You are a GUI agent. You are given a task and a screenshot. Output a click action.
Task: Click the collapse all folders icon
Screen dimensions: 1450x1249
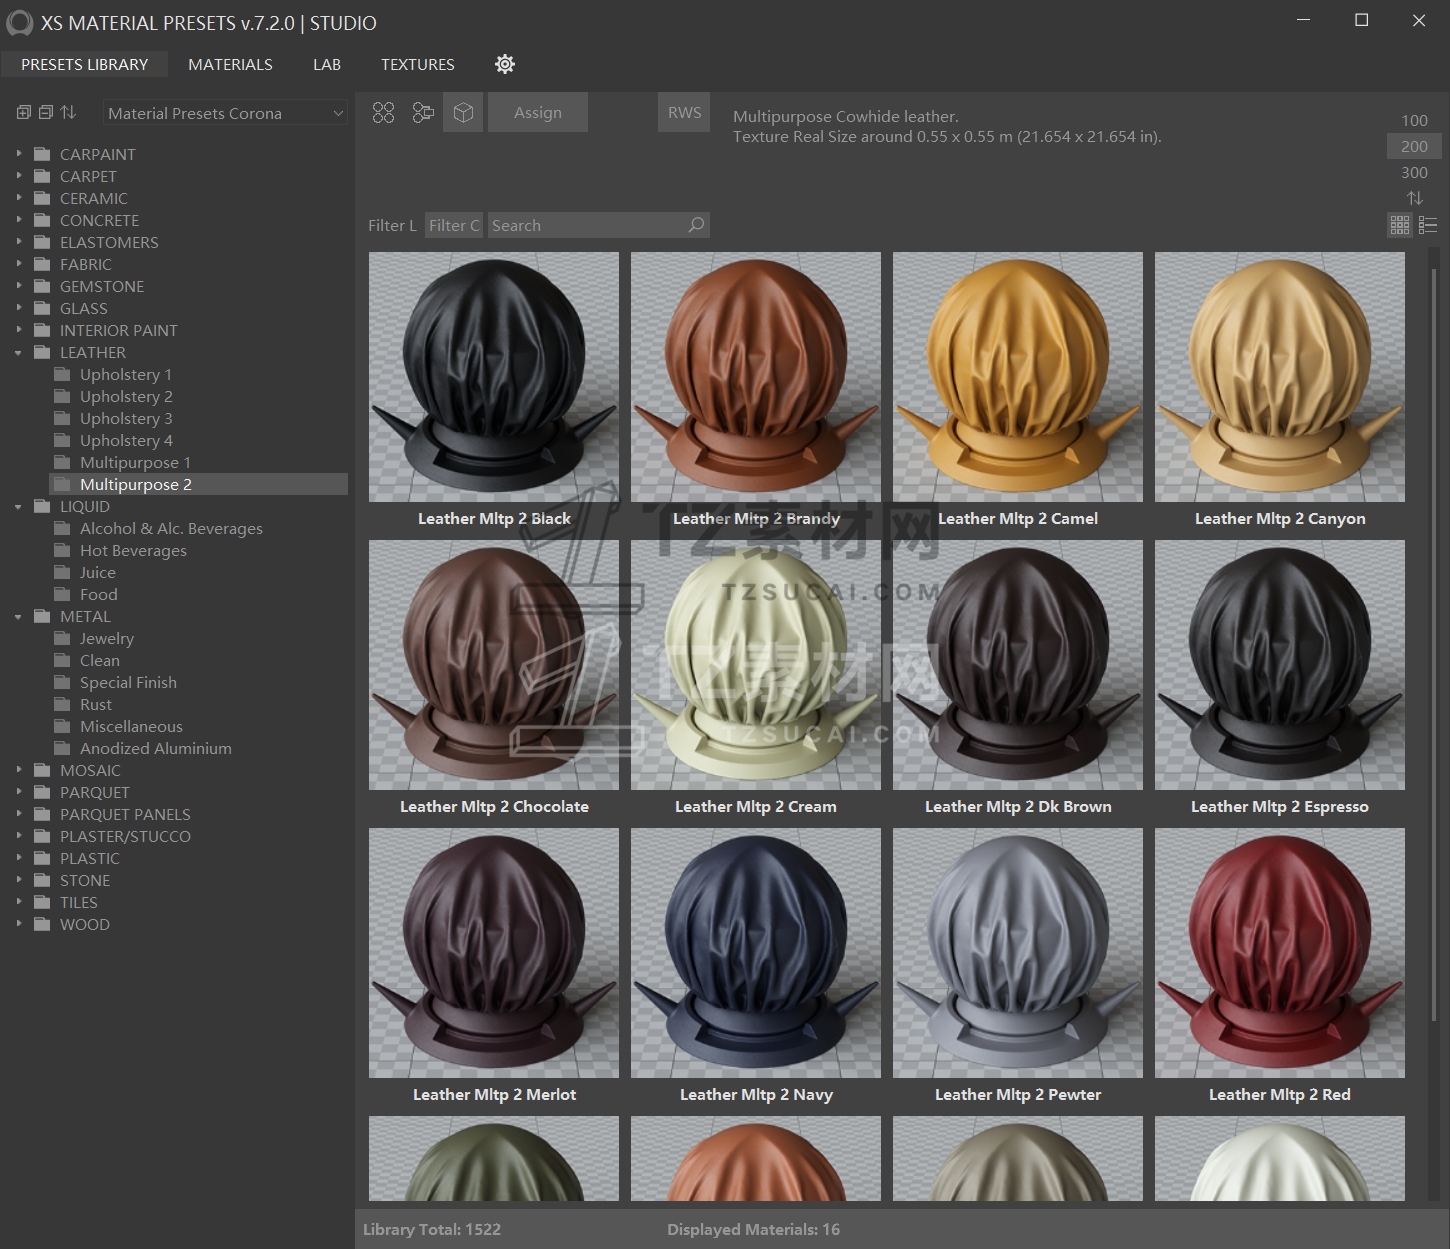coord(46,113)
